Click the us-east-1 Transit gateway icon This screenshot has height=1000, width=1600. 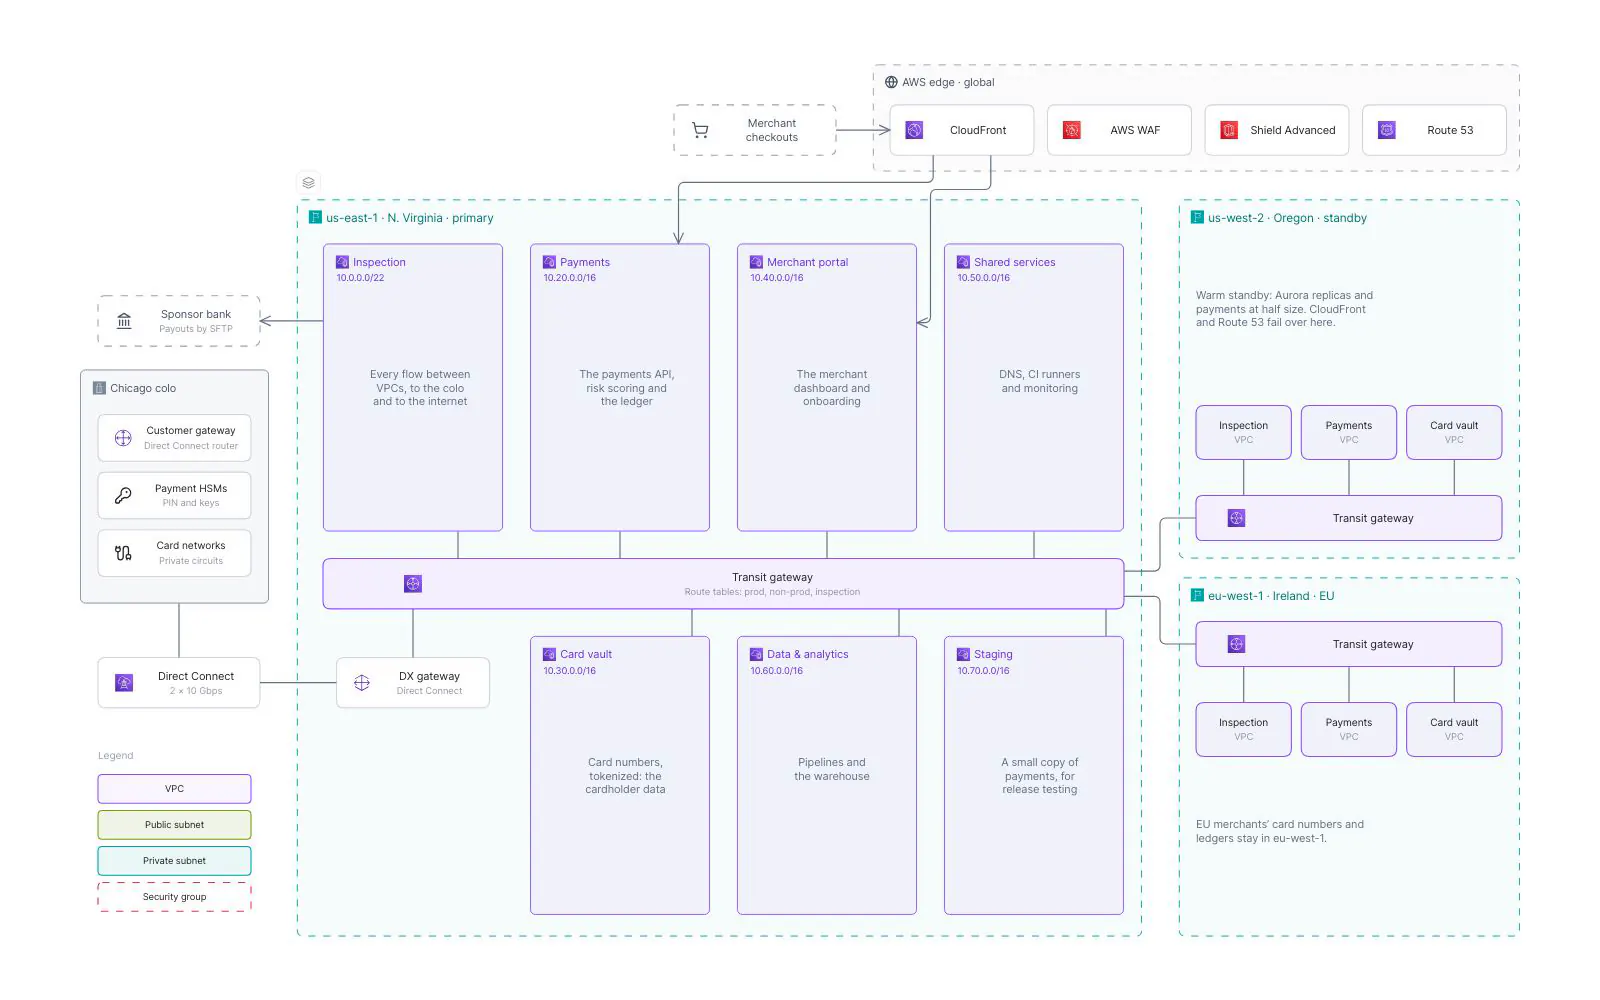(413, 584)
